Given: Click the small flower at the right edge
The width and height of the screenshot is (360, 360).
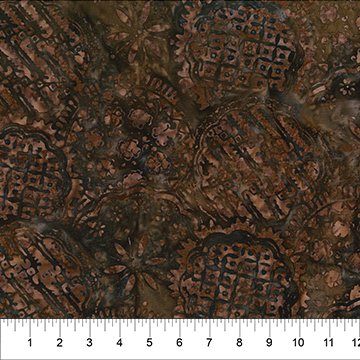Looking at the screenshot, I should click(347, 87).
